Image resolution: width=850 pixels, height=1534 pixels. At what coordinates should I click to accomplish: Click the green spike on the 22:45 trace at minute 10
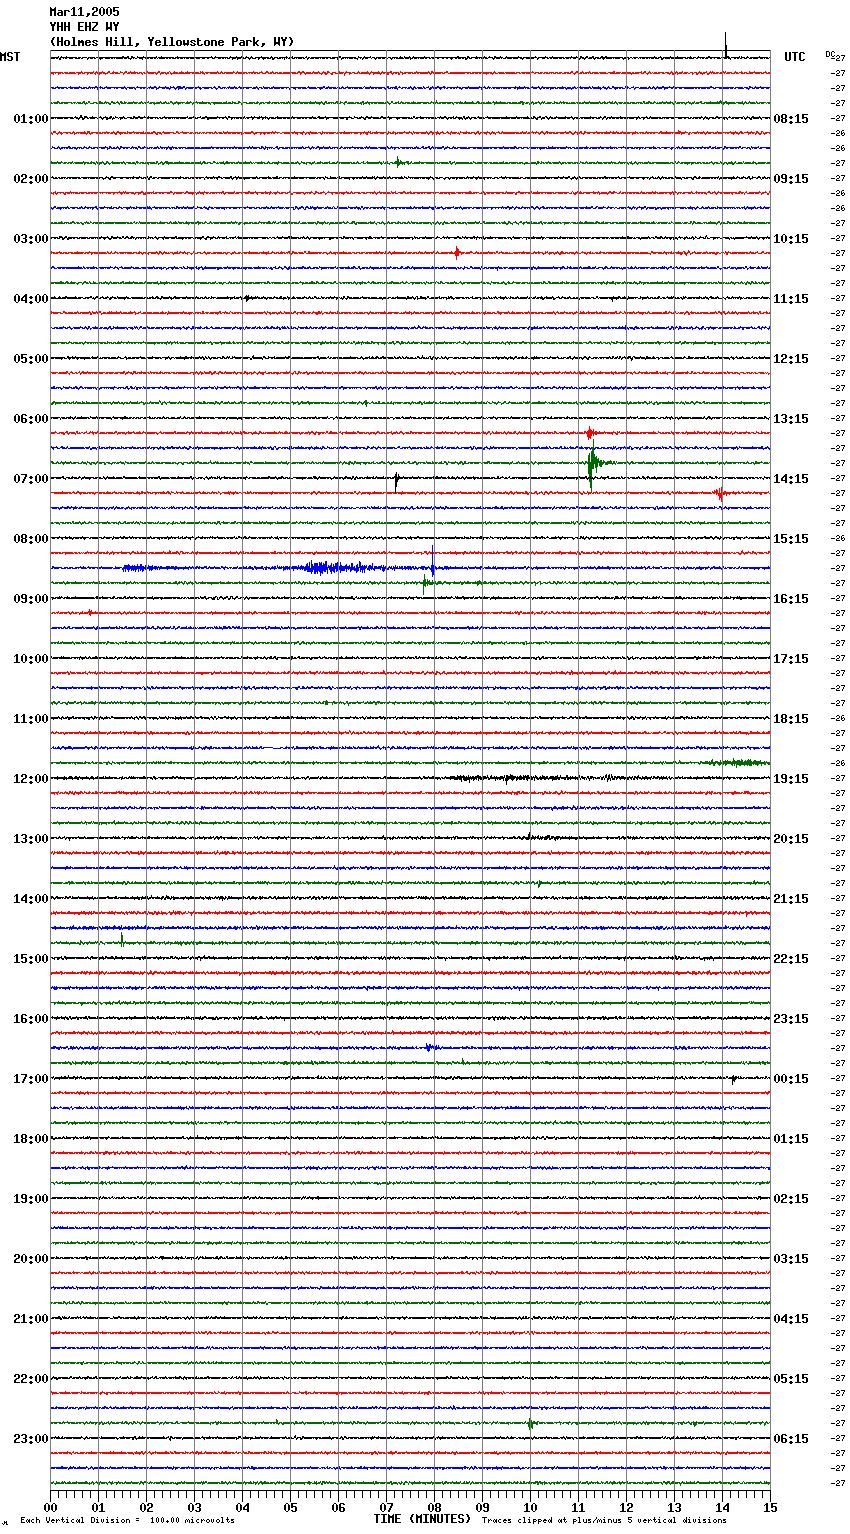[x=530, y=1424]
